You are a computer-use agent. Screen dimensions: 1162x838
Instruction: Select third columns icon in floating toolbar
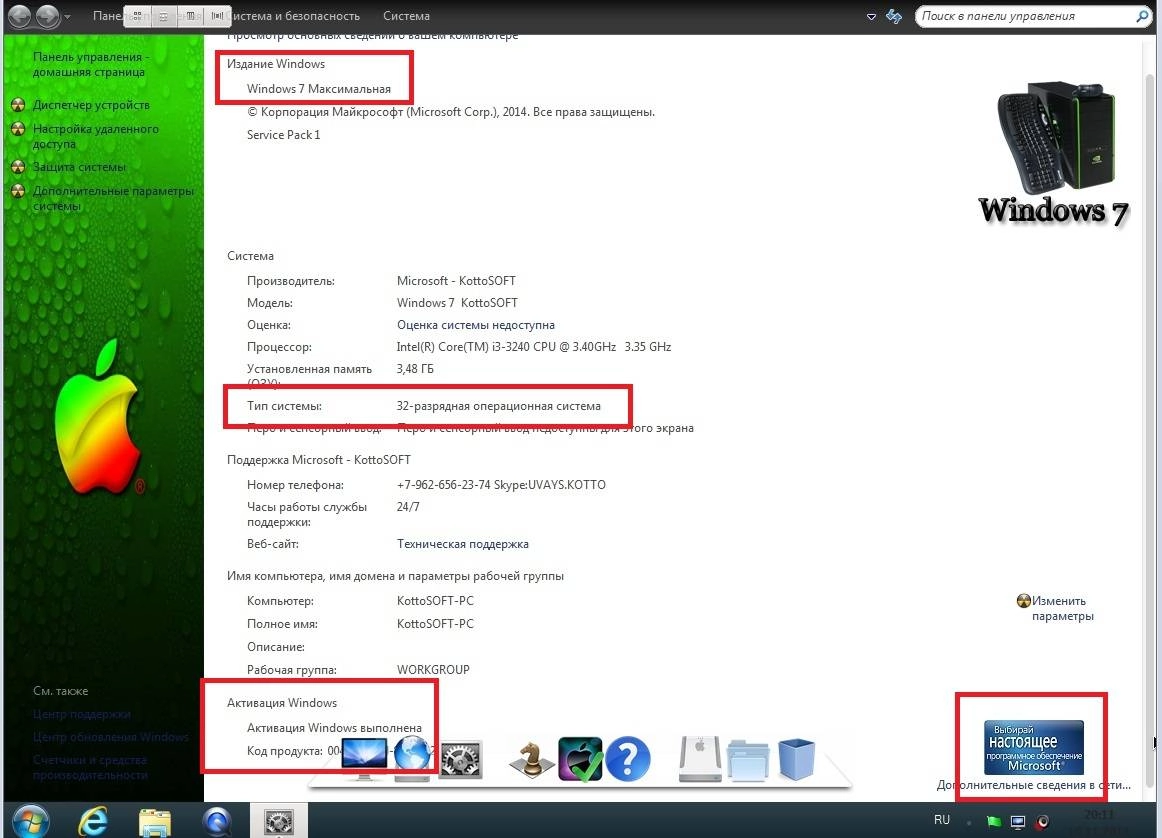tap(190, 16)
